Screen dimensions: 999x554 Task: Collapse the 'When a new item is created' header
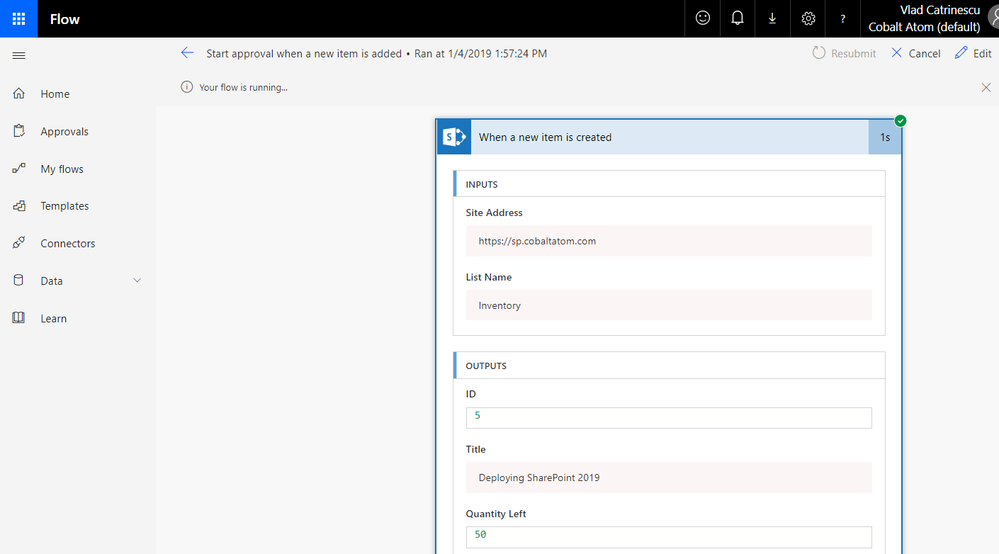[x=669, y=137]
